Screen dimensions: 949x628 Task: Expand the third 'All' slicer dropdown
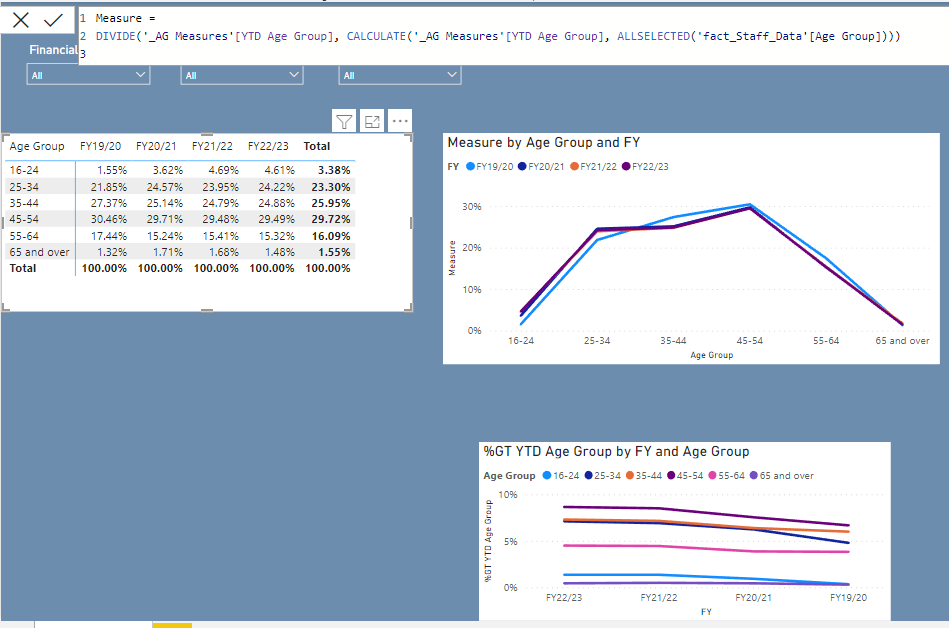click(452, 75)
